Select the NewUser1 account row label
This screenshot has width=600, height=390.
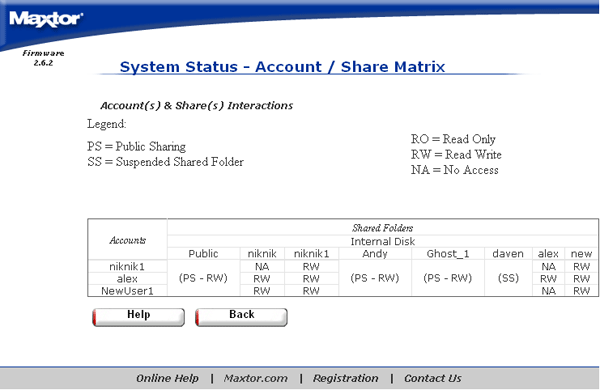(127, 291)
